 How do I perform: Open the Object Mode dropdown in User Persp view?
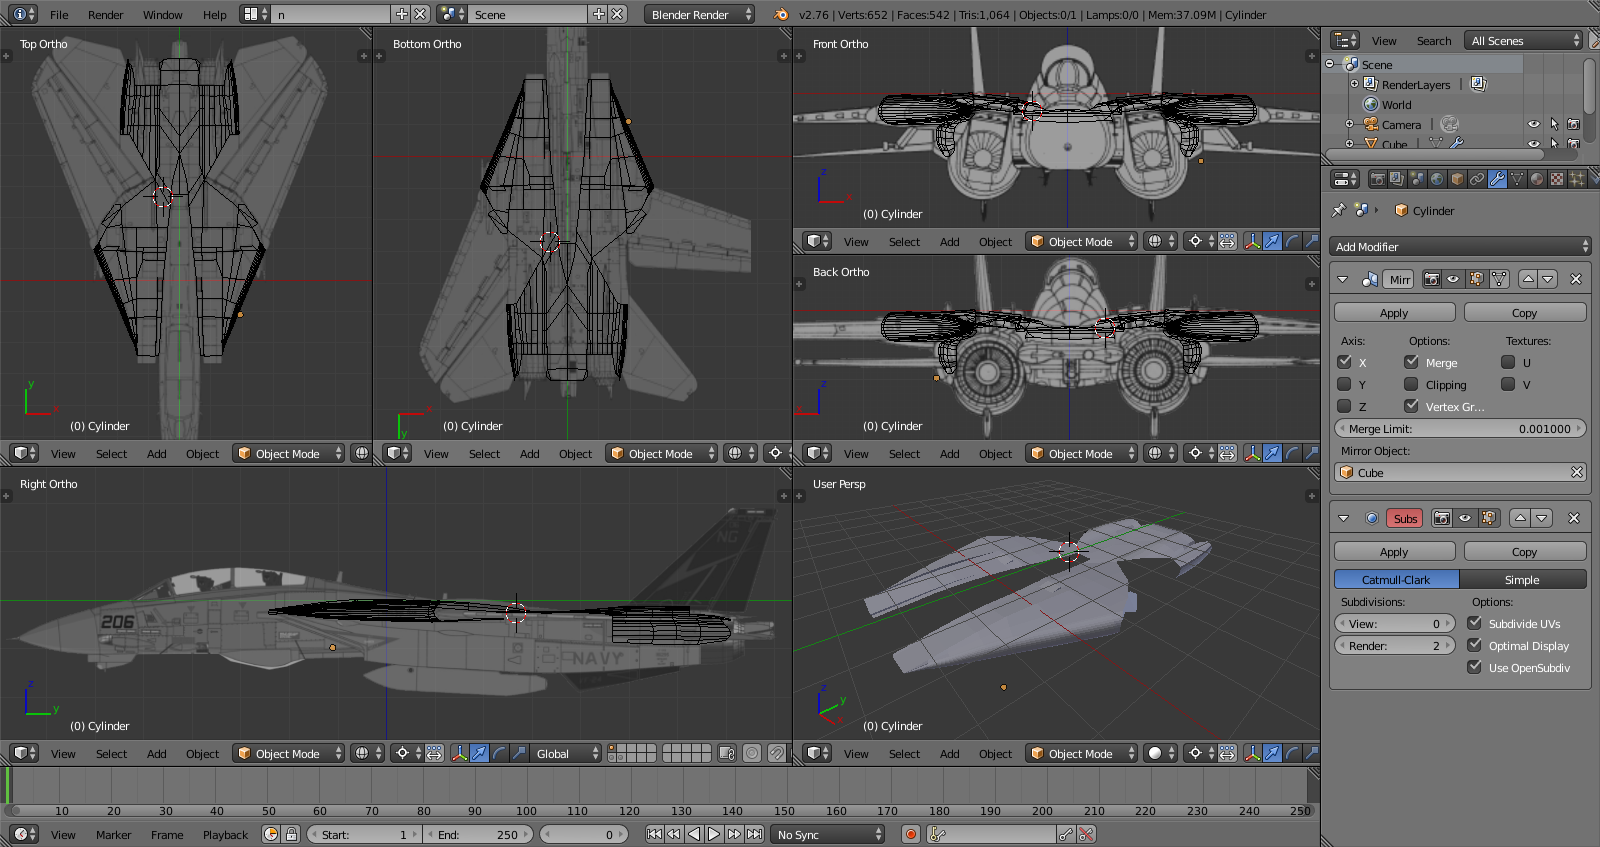pos(1082,753)
